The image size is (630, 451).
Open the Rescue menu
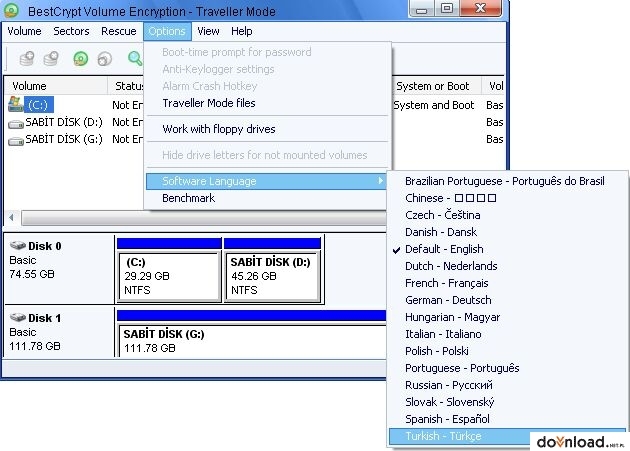pos(119,31)
